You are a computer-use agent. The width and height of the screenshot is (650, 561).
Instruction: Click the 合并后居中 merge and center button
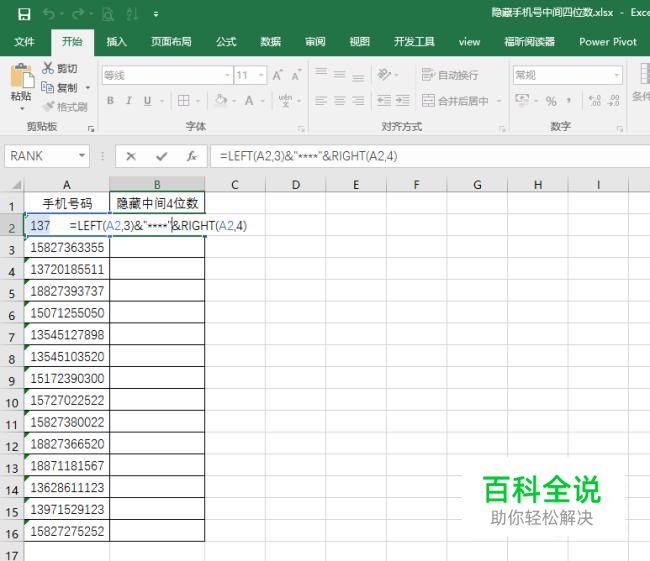(x=455, y=101)
